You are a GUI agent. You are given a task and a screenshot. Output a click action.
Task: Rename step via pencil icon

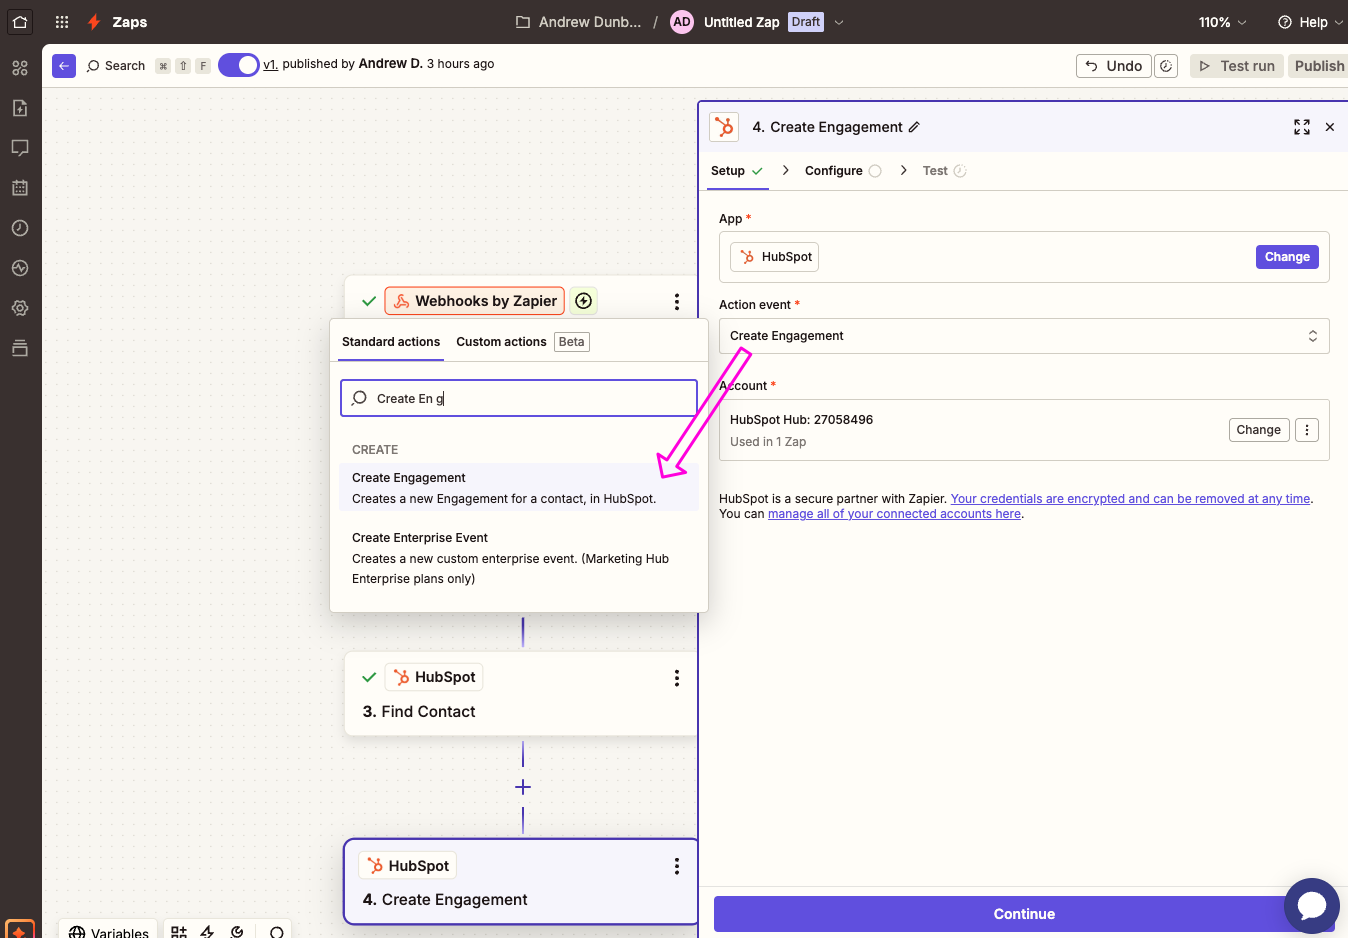point(914,127)
